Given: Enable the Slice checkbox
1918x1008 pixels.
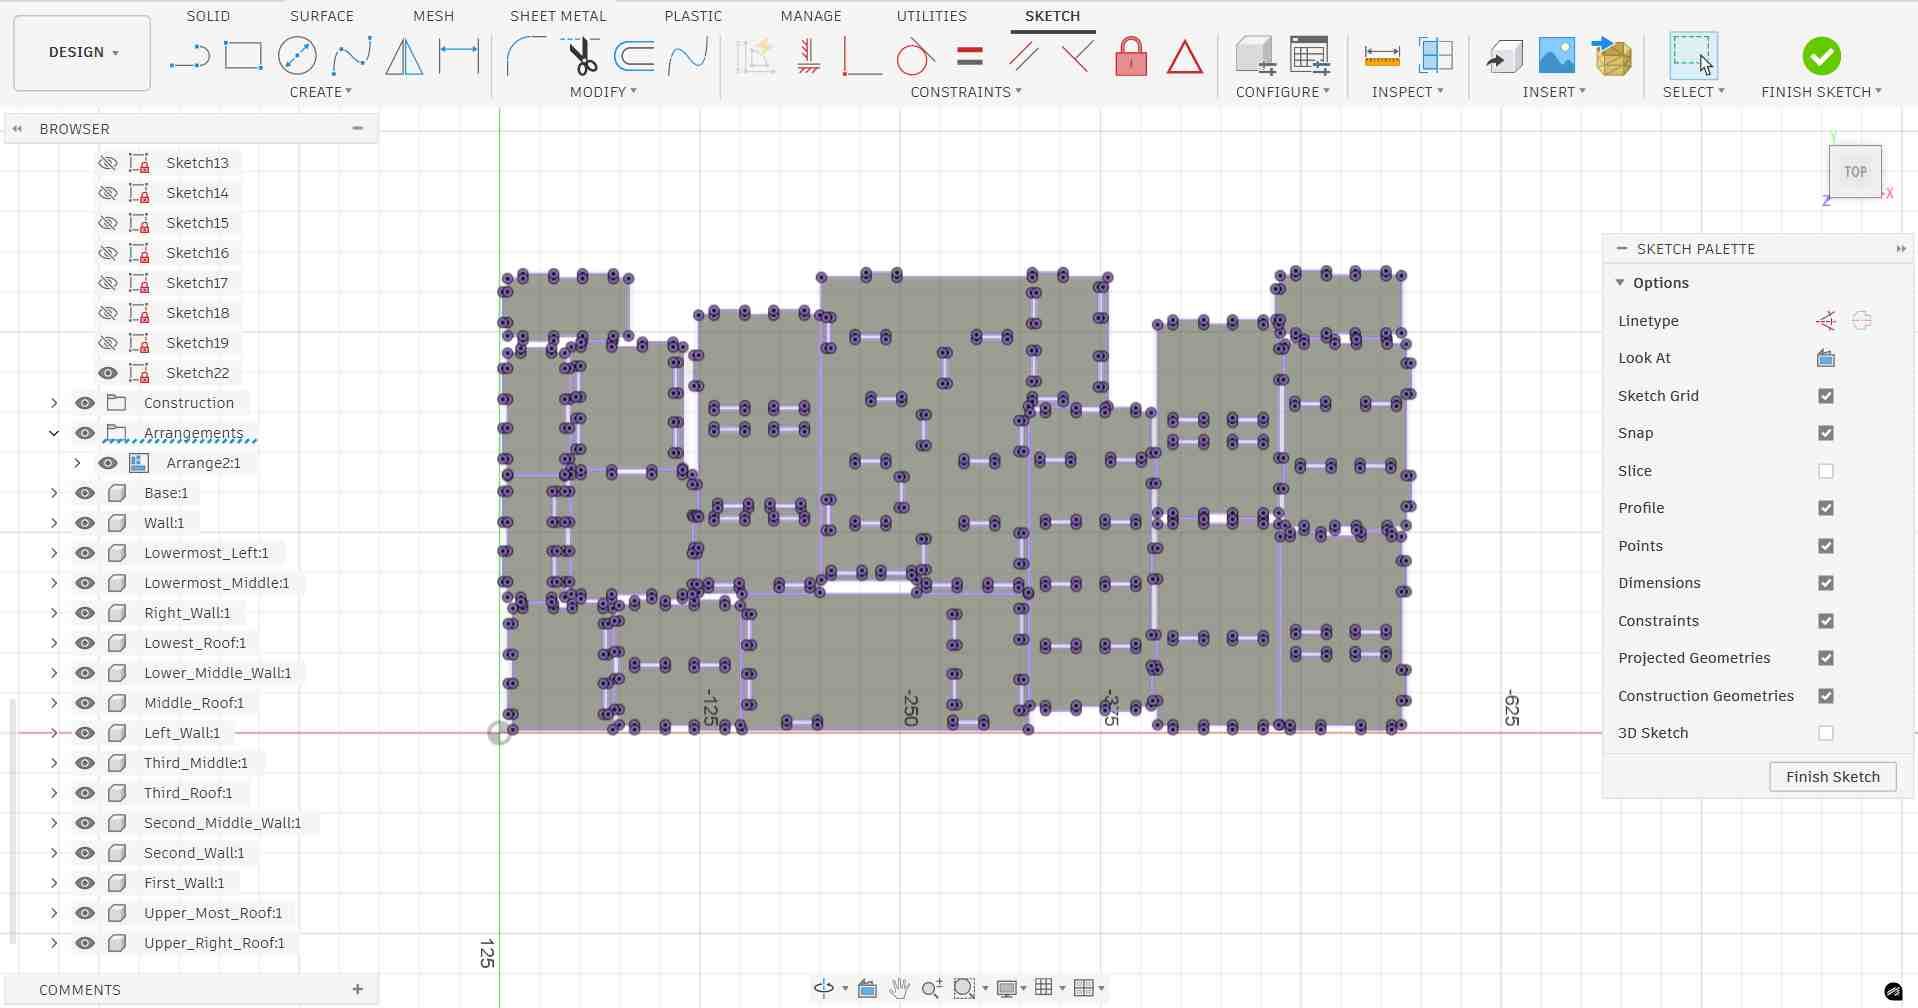Looking at the screenshot, I should click(1826, 471).
